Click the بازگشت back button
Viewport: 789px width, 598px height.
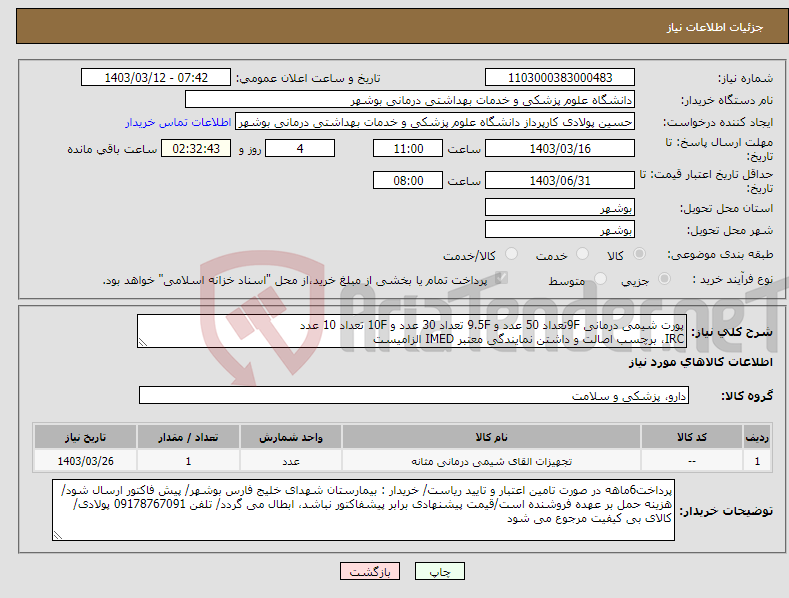pyautogui.click(x=370, y=571)
